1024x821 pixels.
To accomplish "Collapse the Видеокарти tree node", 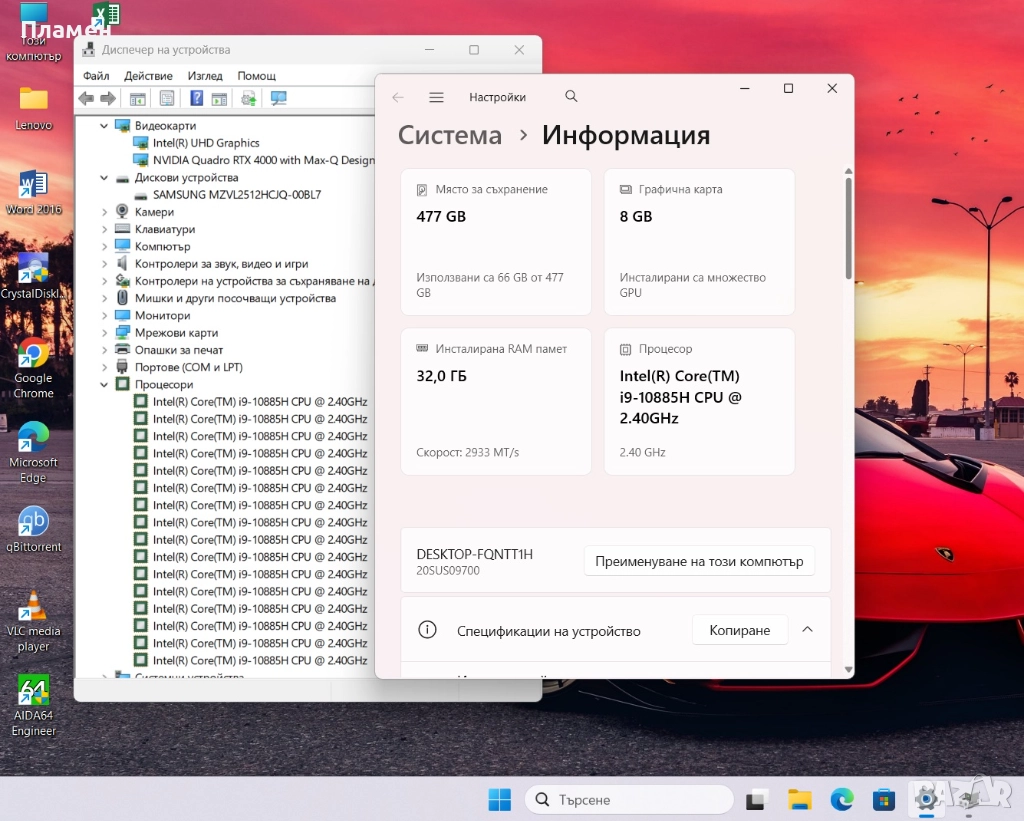I will (105, 126).
